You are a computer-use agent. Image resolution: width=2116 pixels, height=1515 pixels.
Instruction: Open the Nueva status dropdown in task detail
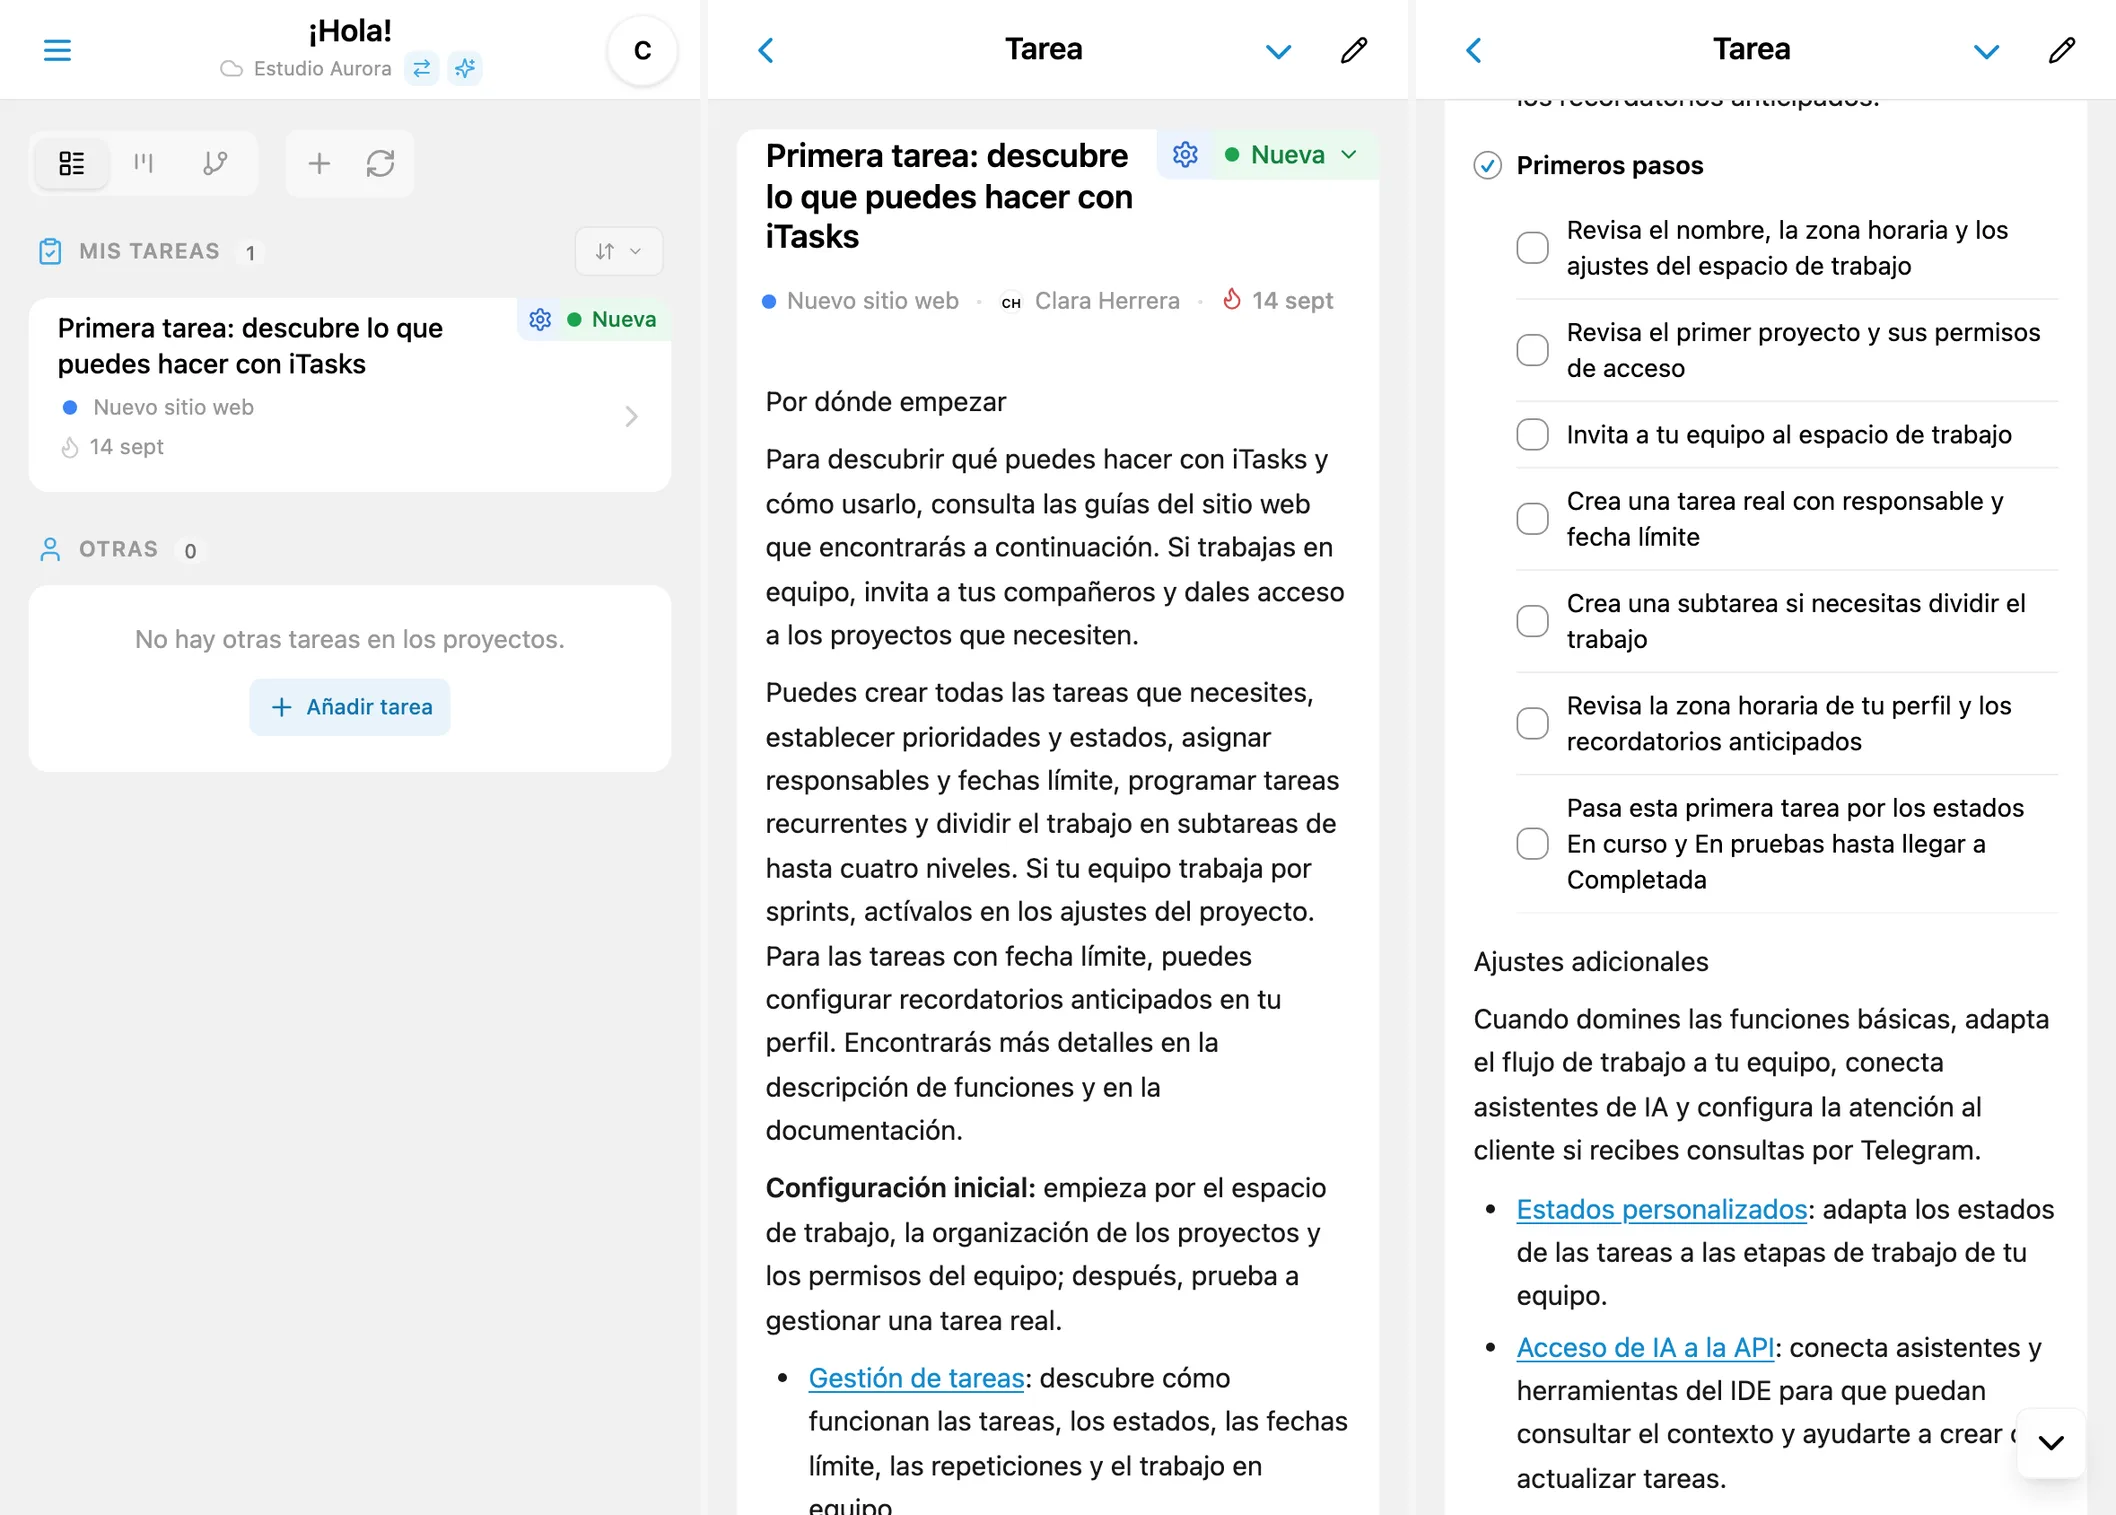pos(1292,154)
